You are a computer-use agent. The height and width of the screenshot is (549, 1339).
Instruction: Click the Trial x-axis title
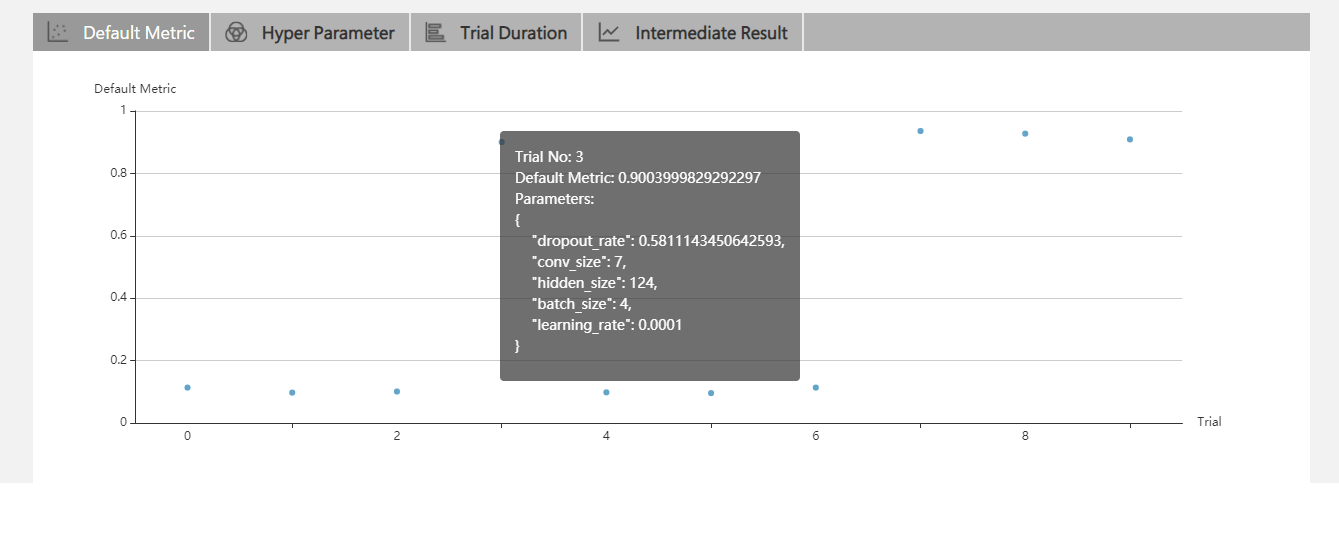coord(1209,422)
